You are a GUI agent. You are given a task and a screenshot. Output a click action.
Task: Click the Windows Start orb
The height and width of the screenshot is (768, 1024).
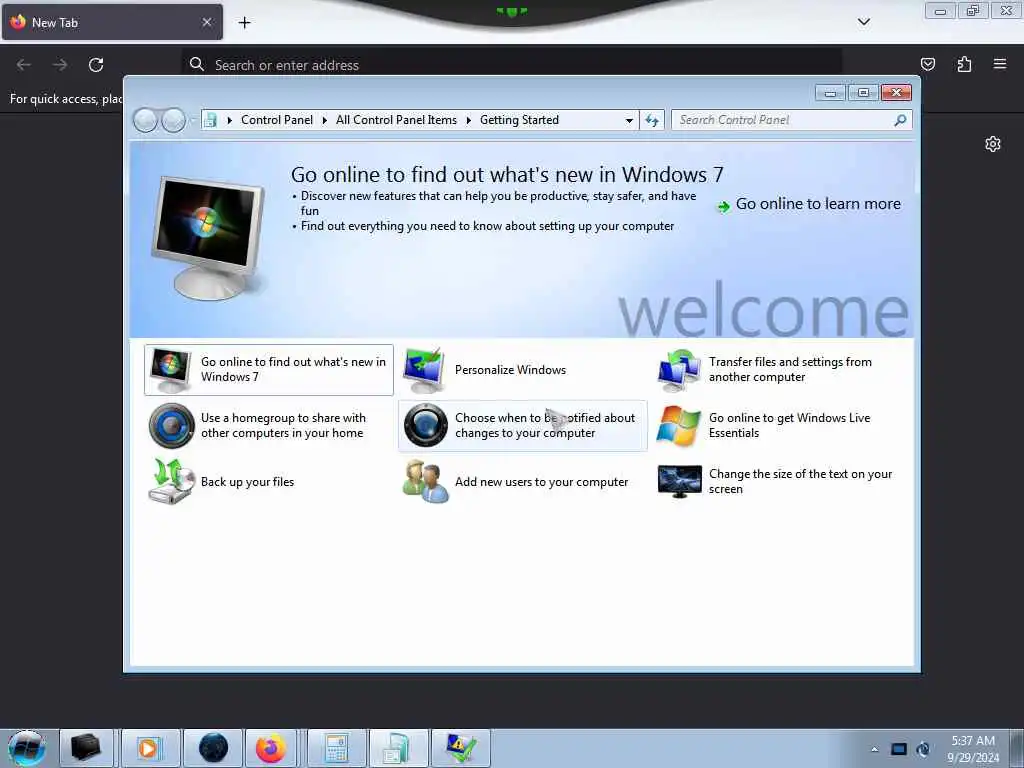point(27,748)
